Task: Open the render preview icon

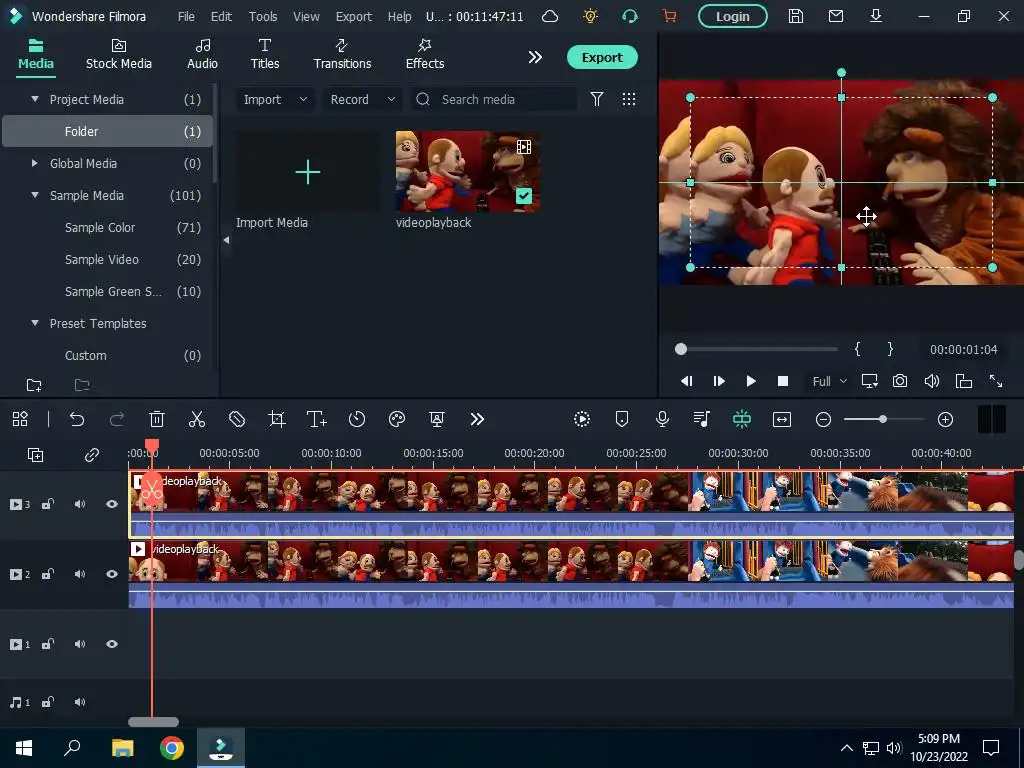Action: pyautogui.click(x=582, y=419)
